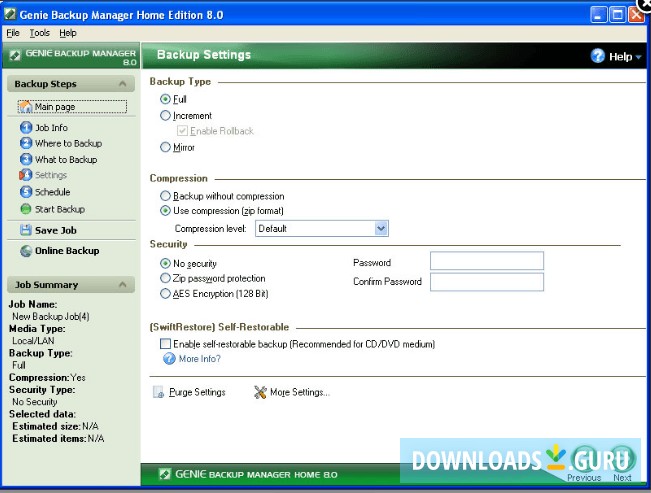Click the More Settings tools icon
This screenshot has height=493, width=651.
[x=260, y=392]
